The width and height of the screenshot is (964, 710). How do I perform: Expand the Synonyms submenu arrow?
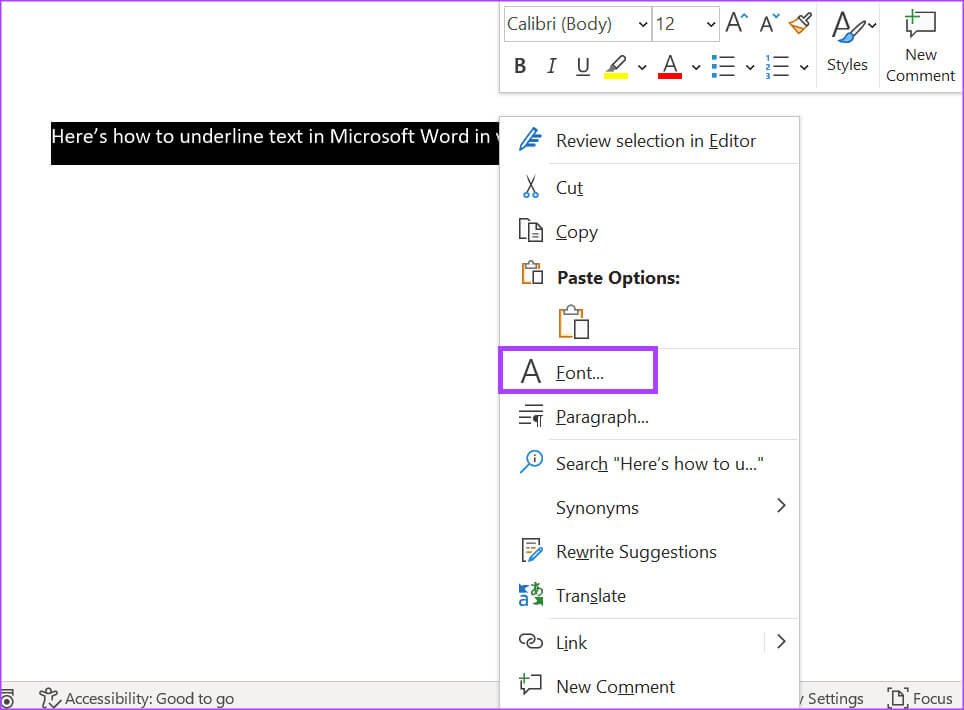coord(781,506)
